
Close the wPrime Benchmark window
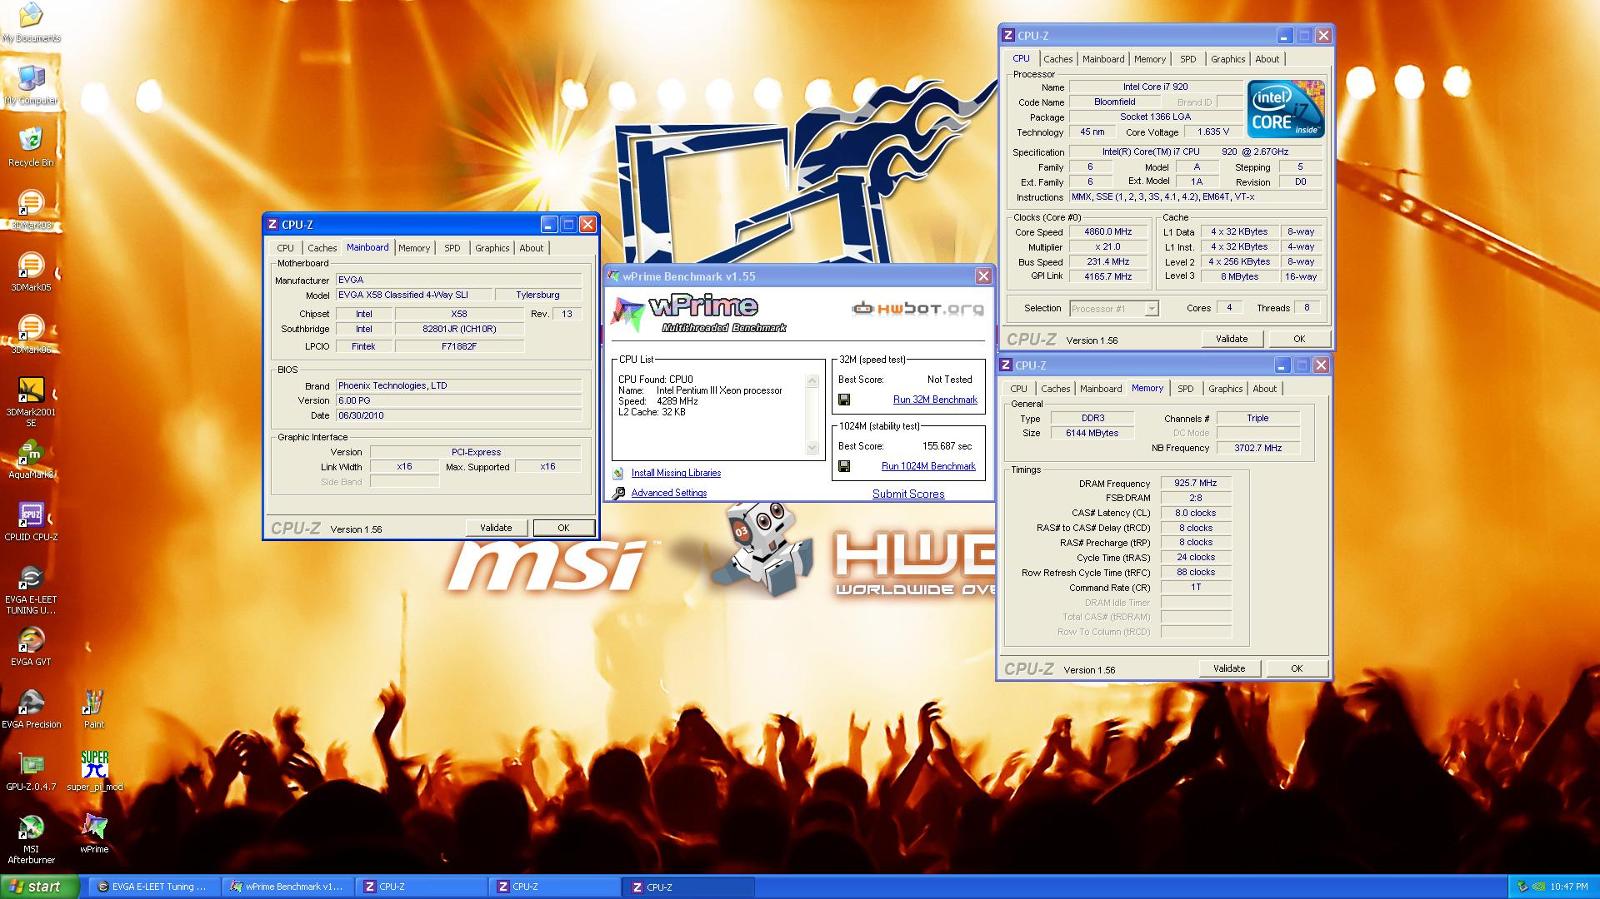(983, 276)
